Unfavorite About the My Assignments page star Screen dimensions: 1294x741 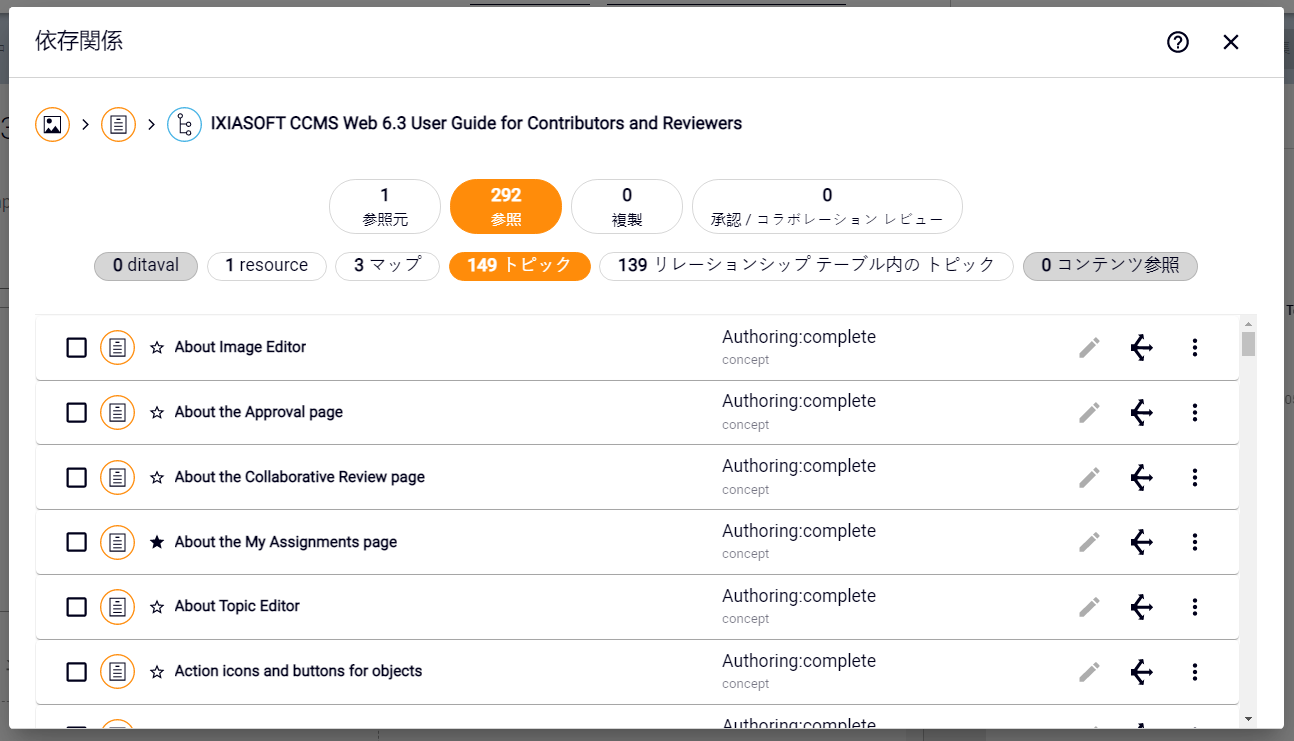click(157, 542)
